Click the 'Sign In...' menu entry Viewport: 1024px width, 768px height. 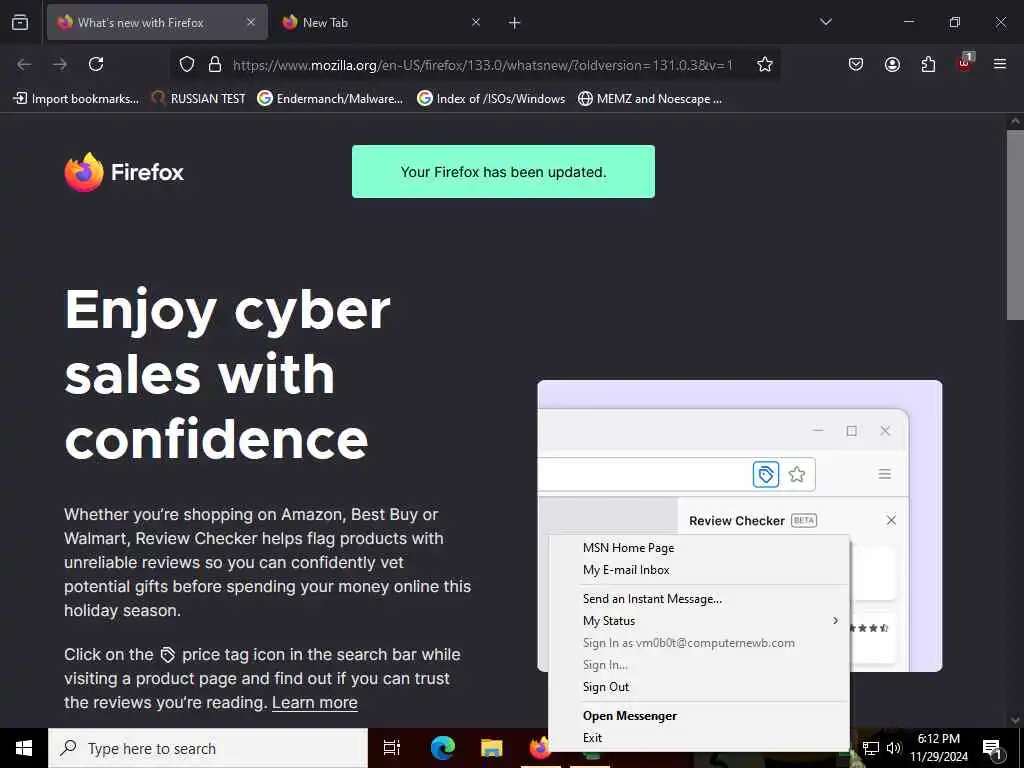[699, 665]
